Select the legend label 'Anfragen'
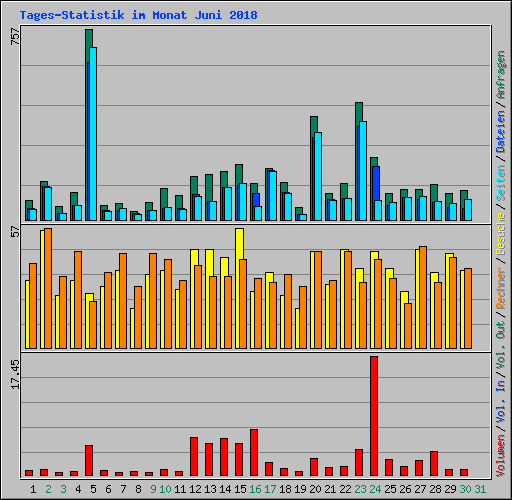Screen dimensions: 512x500 [501, 75]
